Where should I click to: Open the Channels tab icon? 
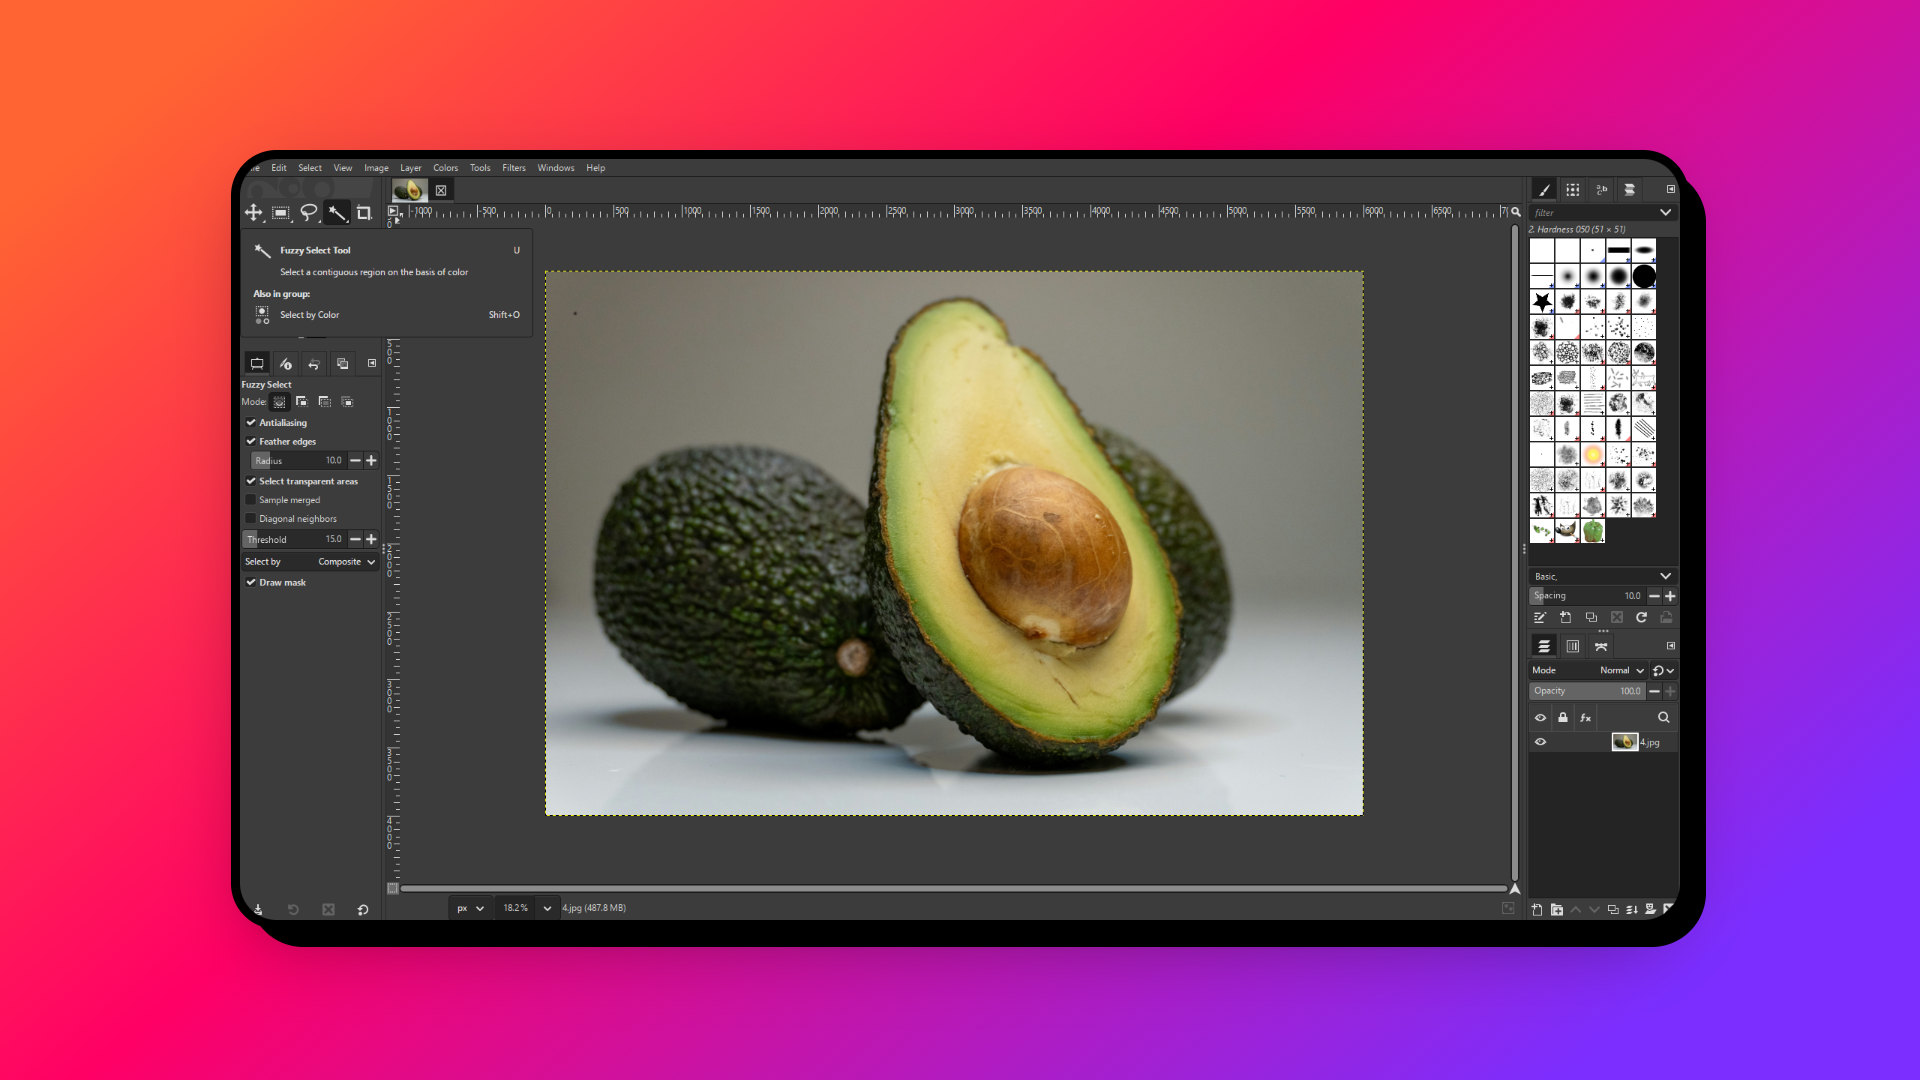1573,646
